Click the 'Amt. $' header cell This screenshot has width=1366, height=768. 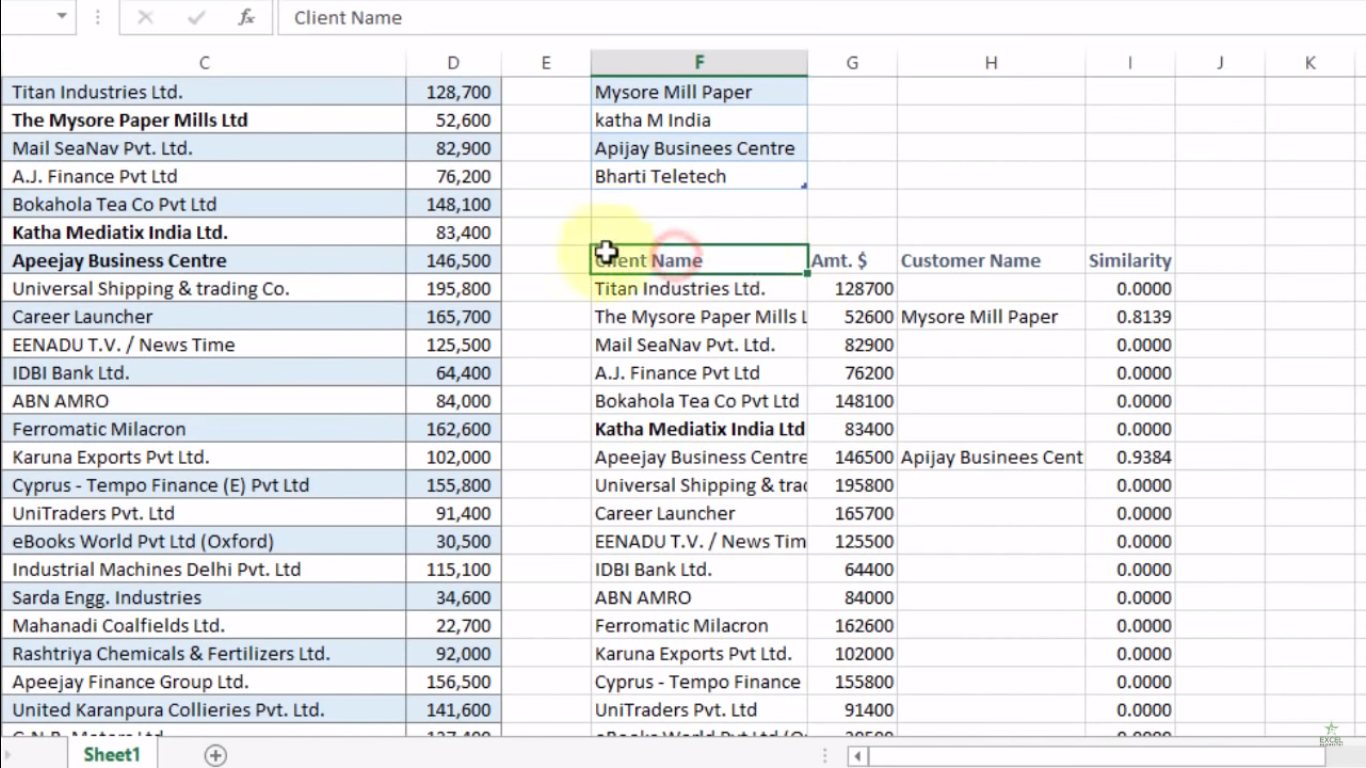[852, 260]
